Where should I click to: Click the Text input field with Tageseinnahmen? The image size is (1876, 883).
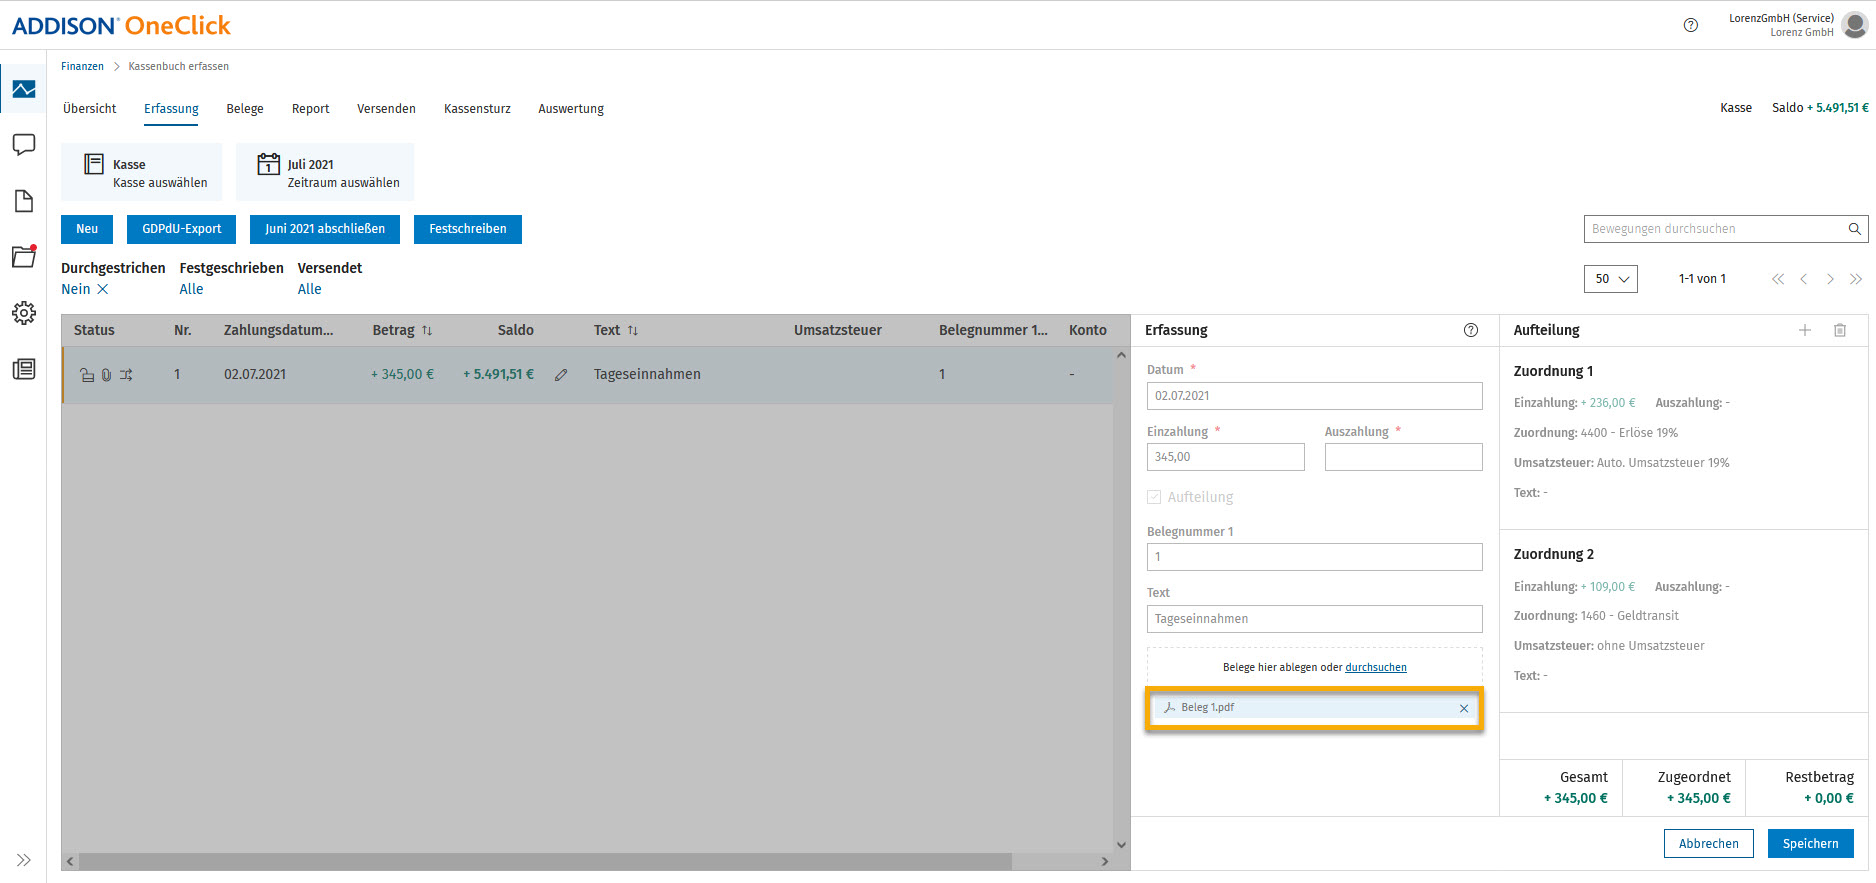(1314, 619)
